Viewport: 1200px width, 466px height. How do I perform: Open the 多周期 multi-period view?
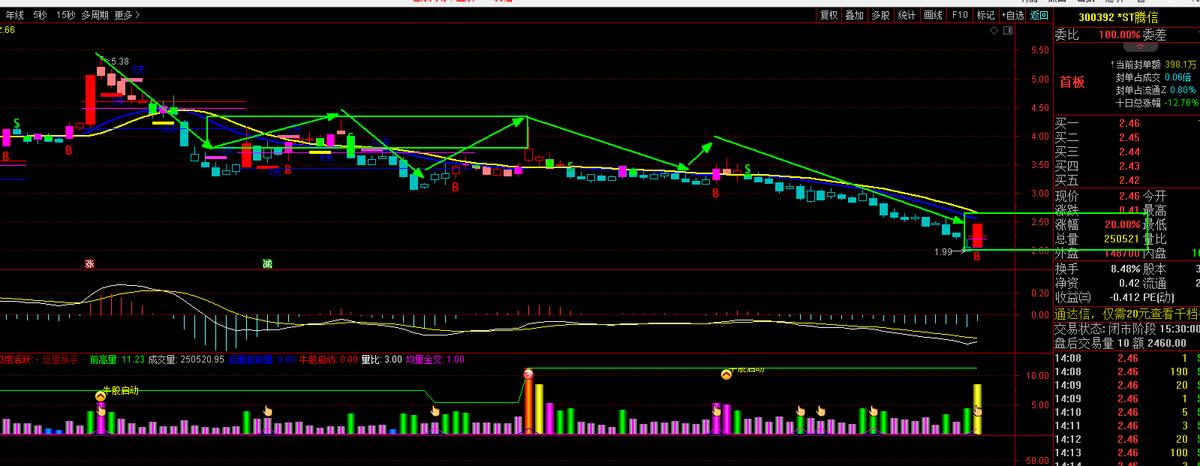point(95,15)
